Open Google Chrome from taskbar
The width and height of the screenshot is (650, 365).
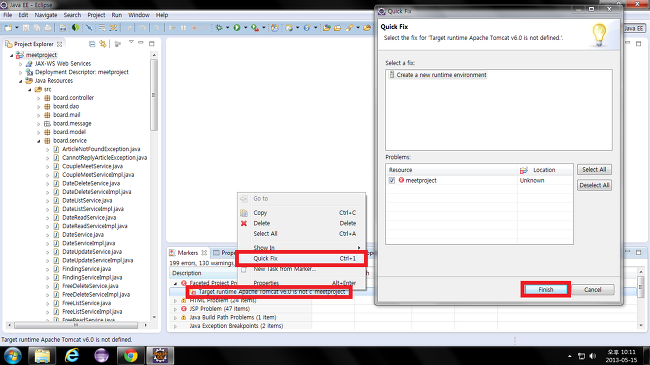click(x=131, y=356)
